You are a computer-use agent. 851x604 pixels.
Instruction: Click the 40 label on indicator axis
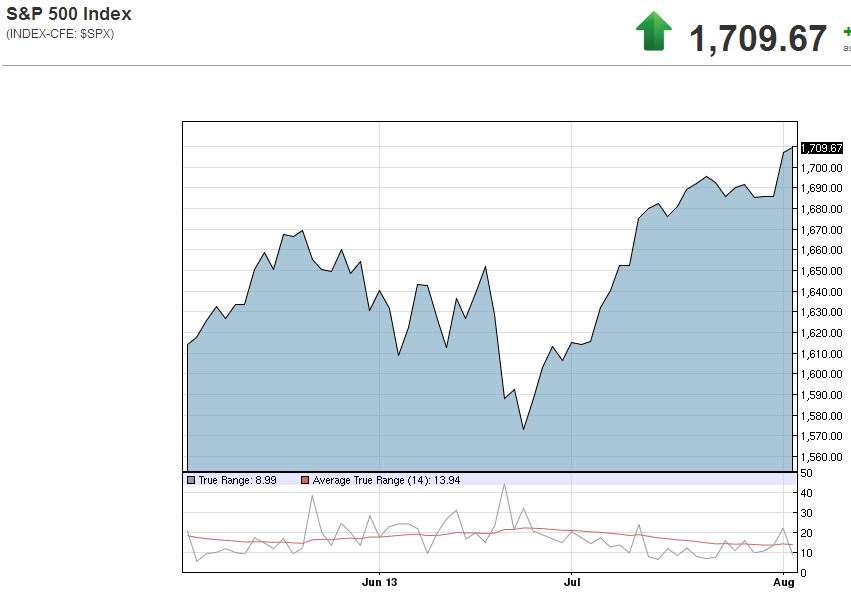[806, 493]
